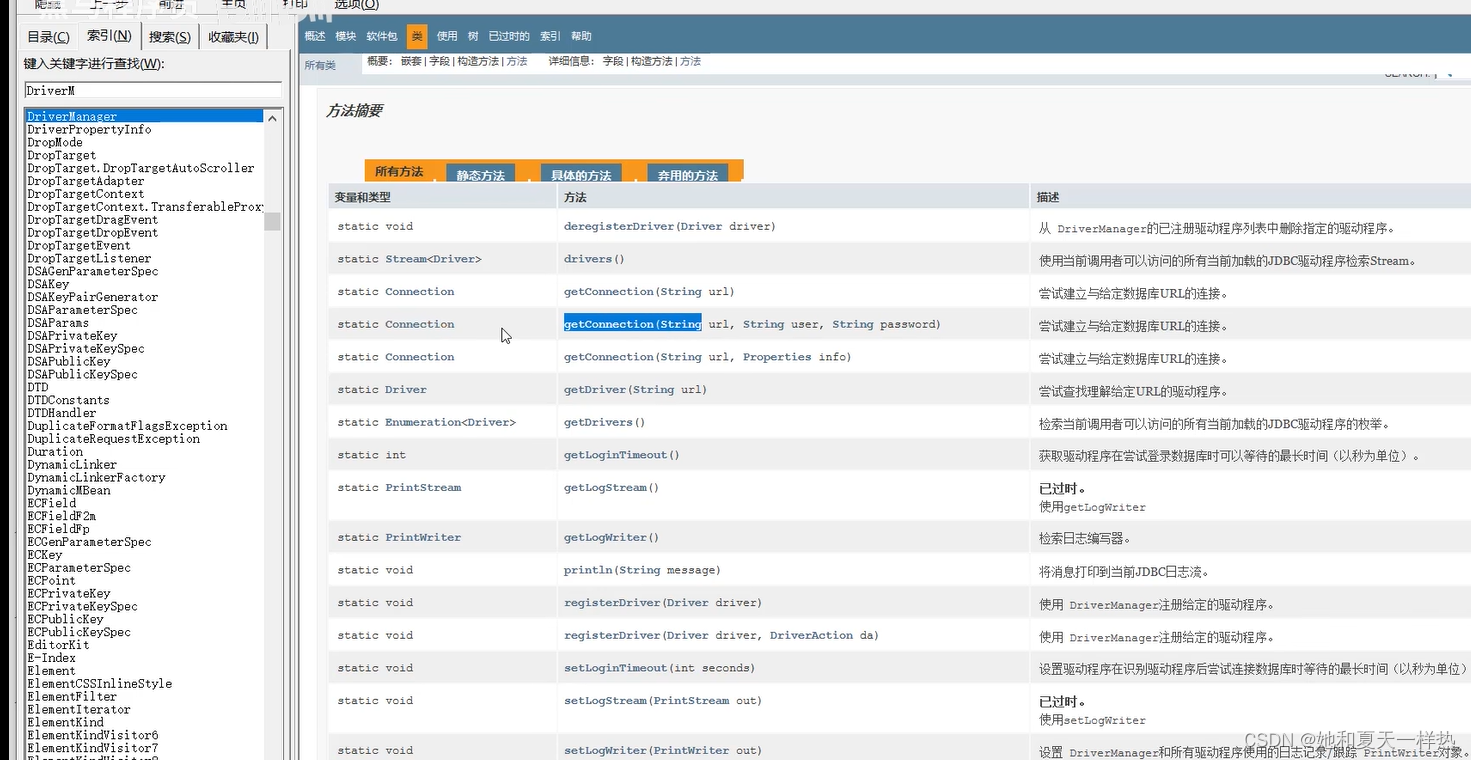Open the setLoginTimeout method link
The width and height of the screenshot is (1471, 760).
coord(614,668)
